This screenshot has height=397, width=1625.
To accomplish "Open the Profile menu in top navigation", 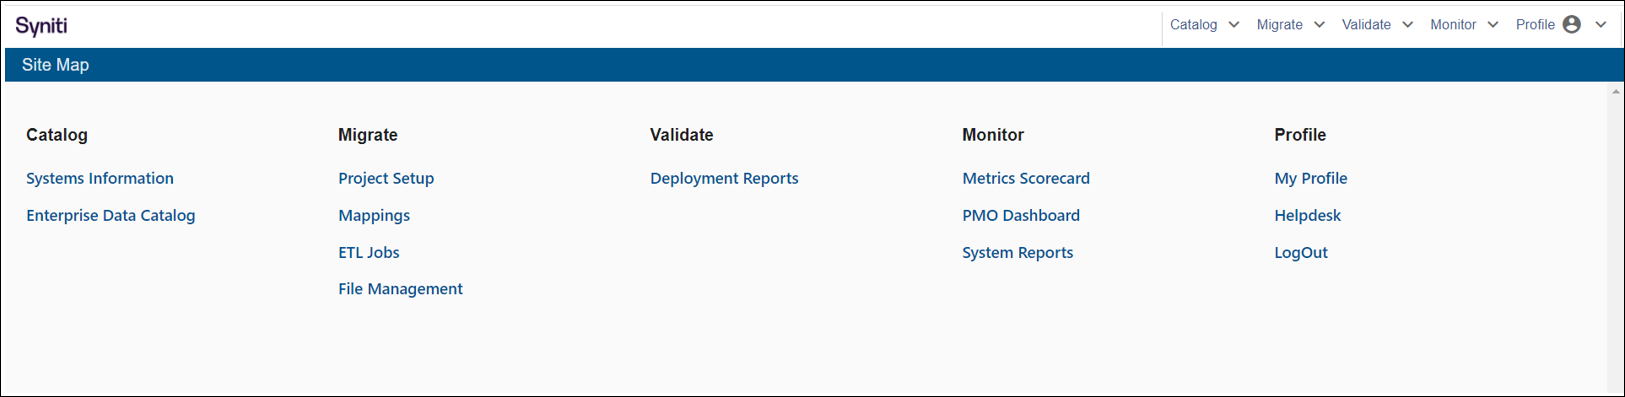I will [1535, 25].
